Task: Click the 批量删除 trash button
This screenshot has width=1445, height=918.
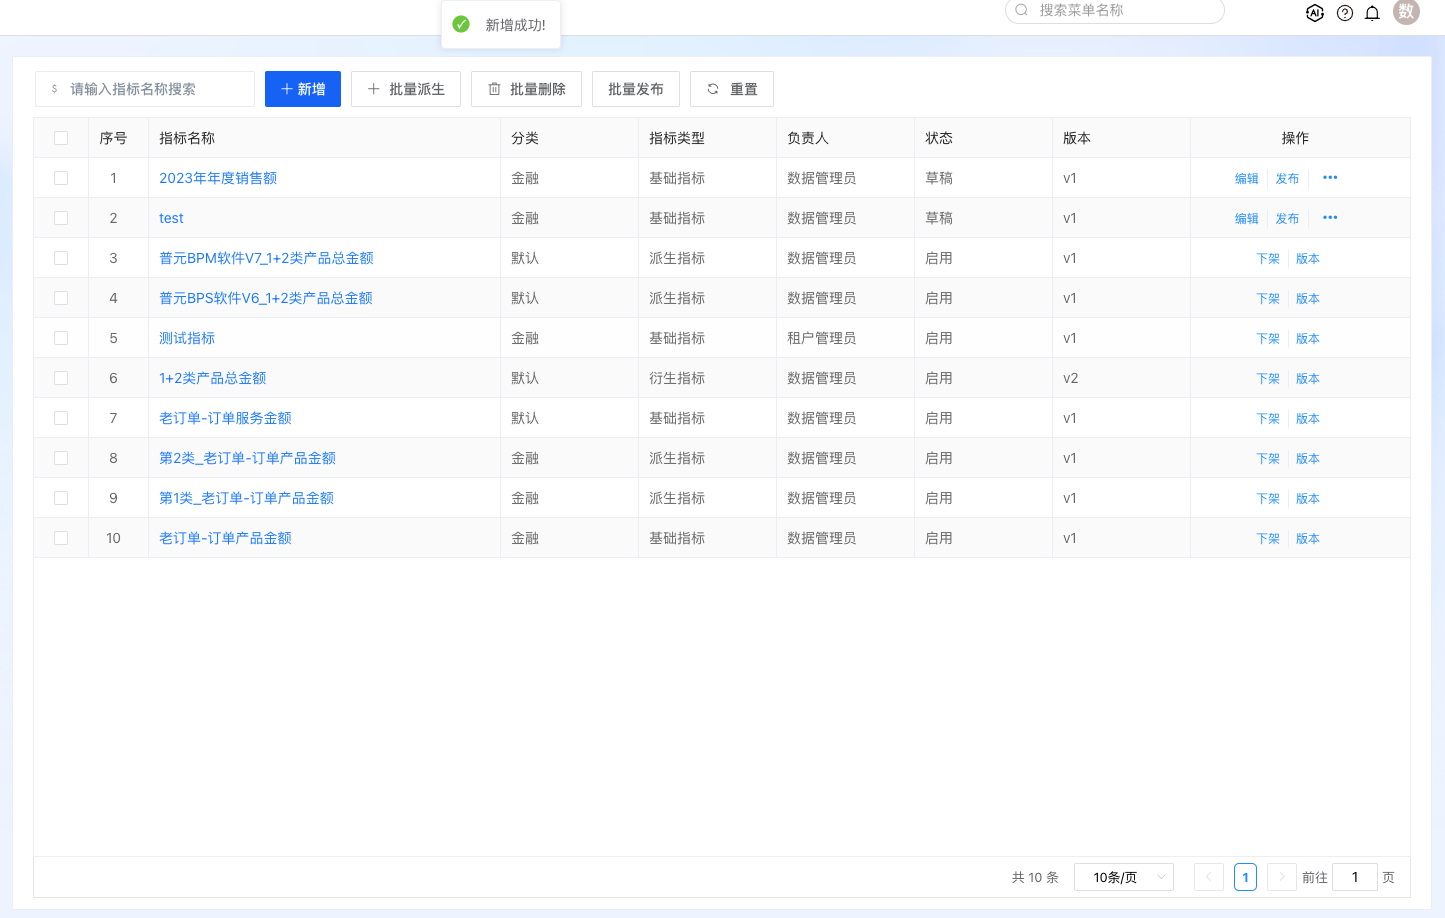Action: [x=526, y=89]
